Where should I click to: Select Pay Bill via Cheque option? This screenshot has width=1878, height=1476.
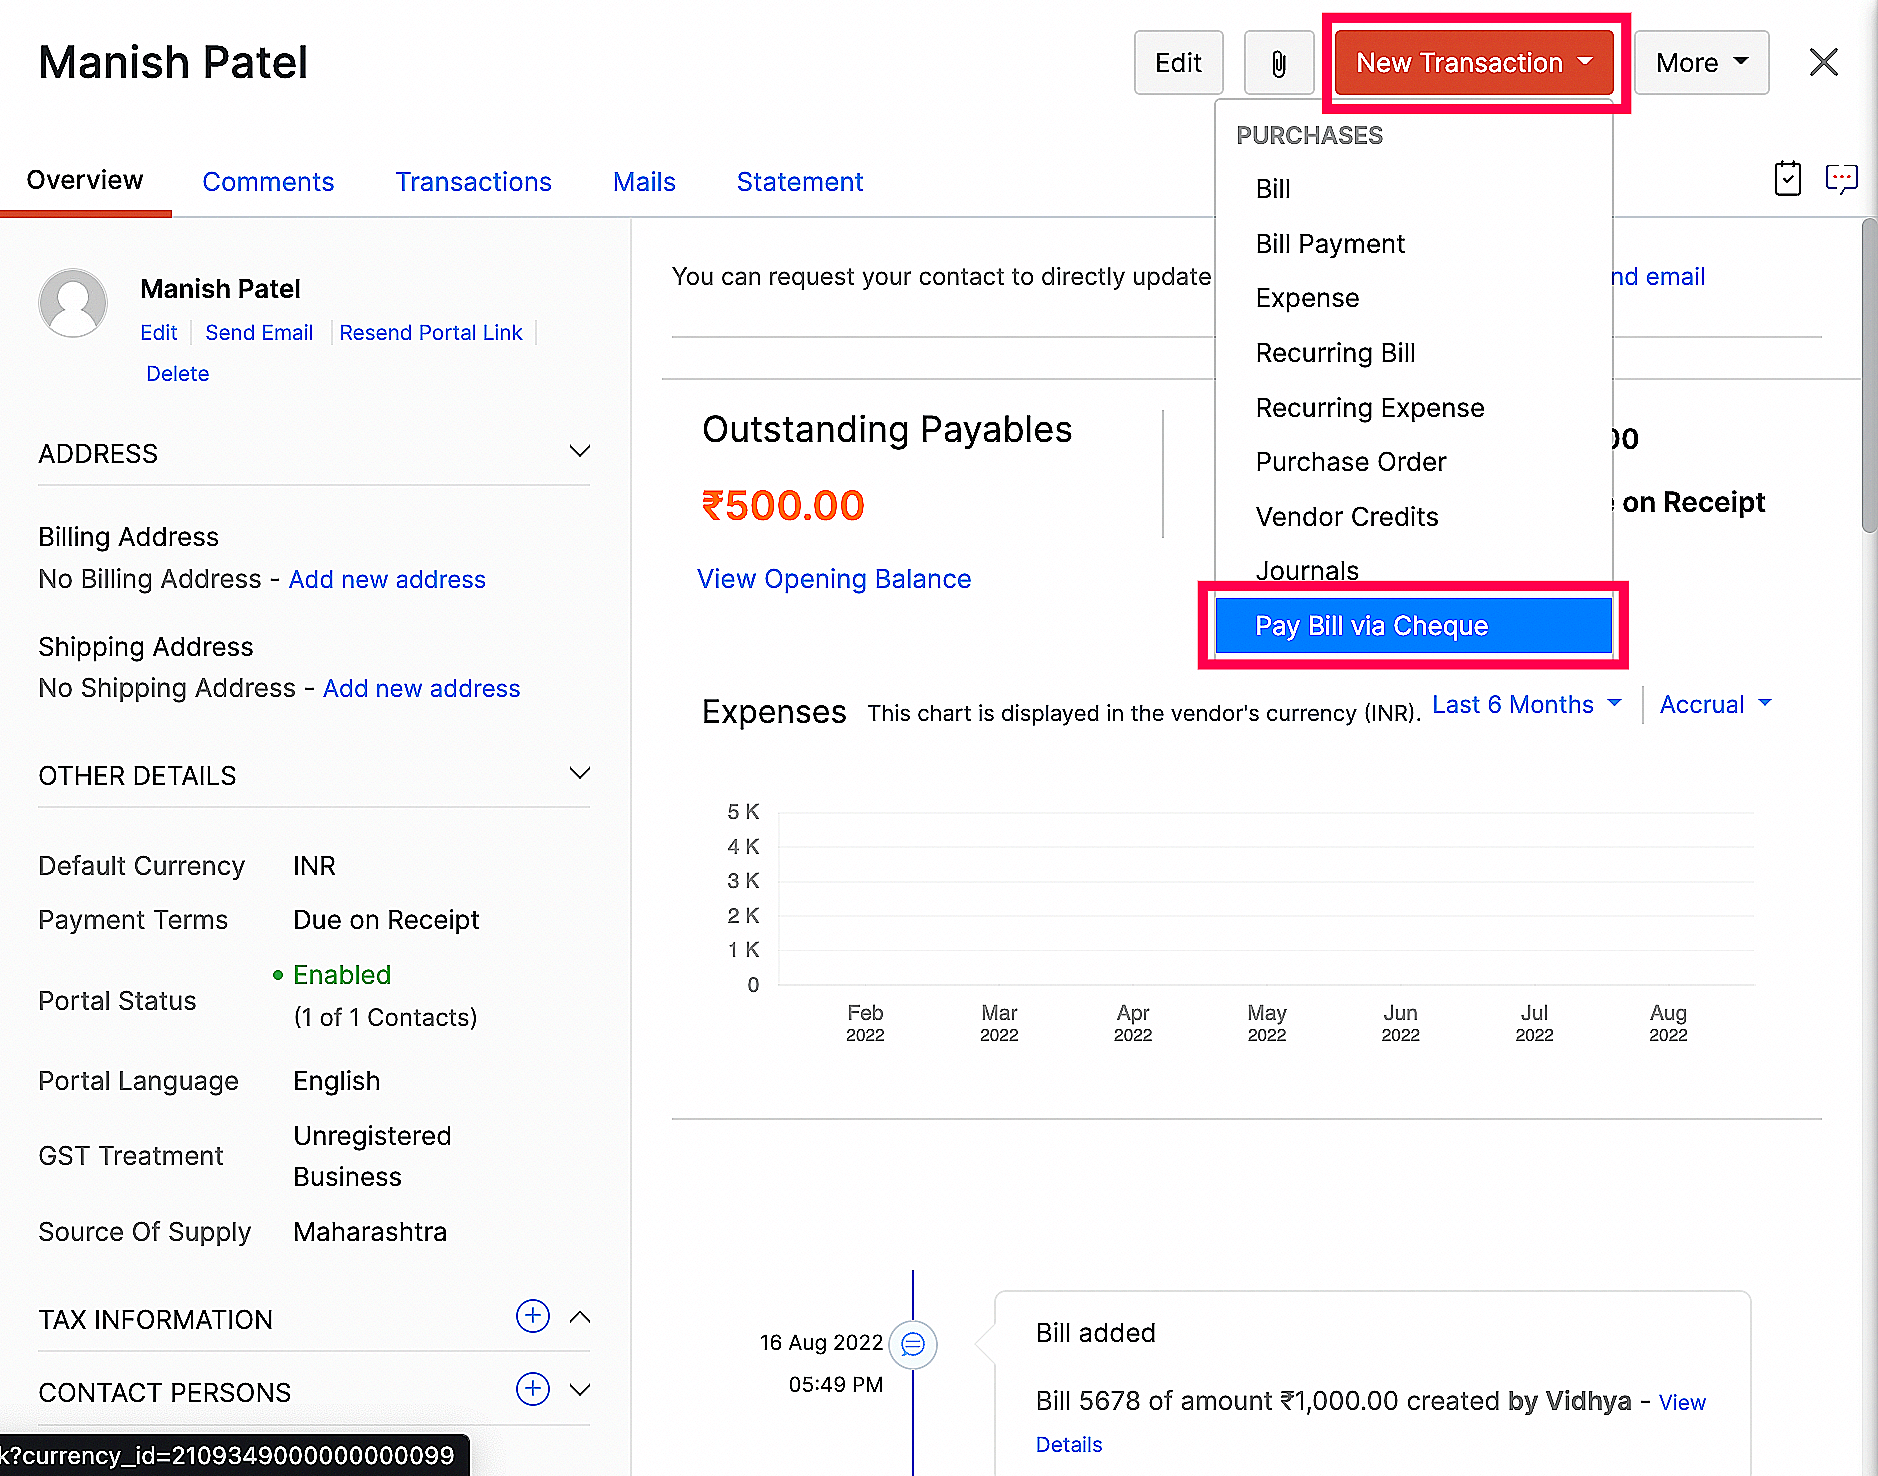1412,626
